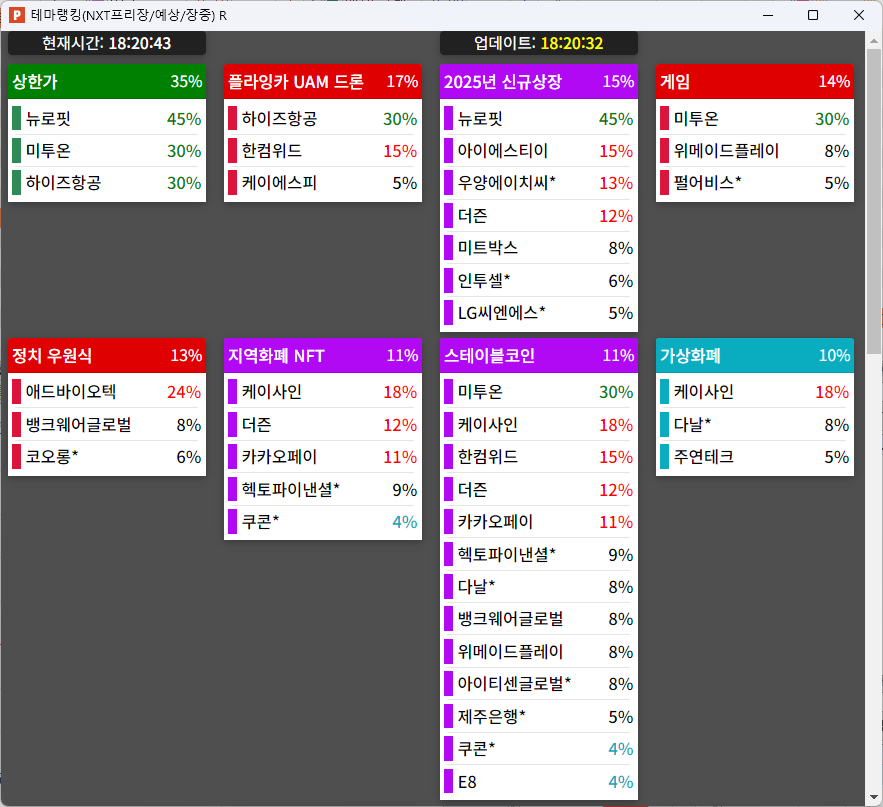Minimize the 테마랭킹 window
The height and width of the screenshot is (807, 883).
click(x=768, y=15)
